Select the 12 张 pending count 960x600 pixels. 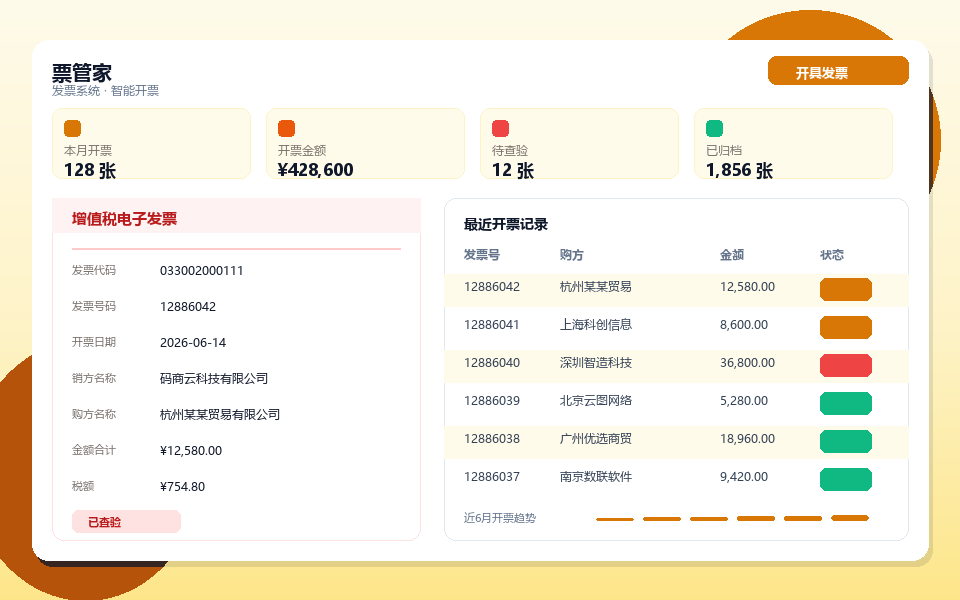coord(513,170)
